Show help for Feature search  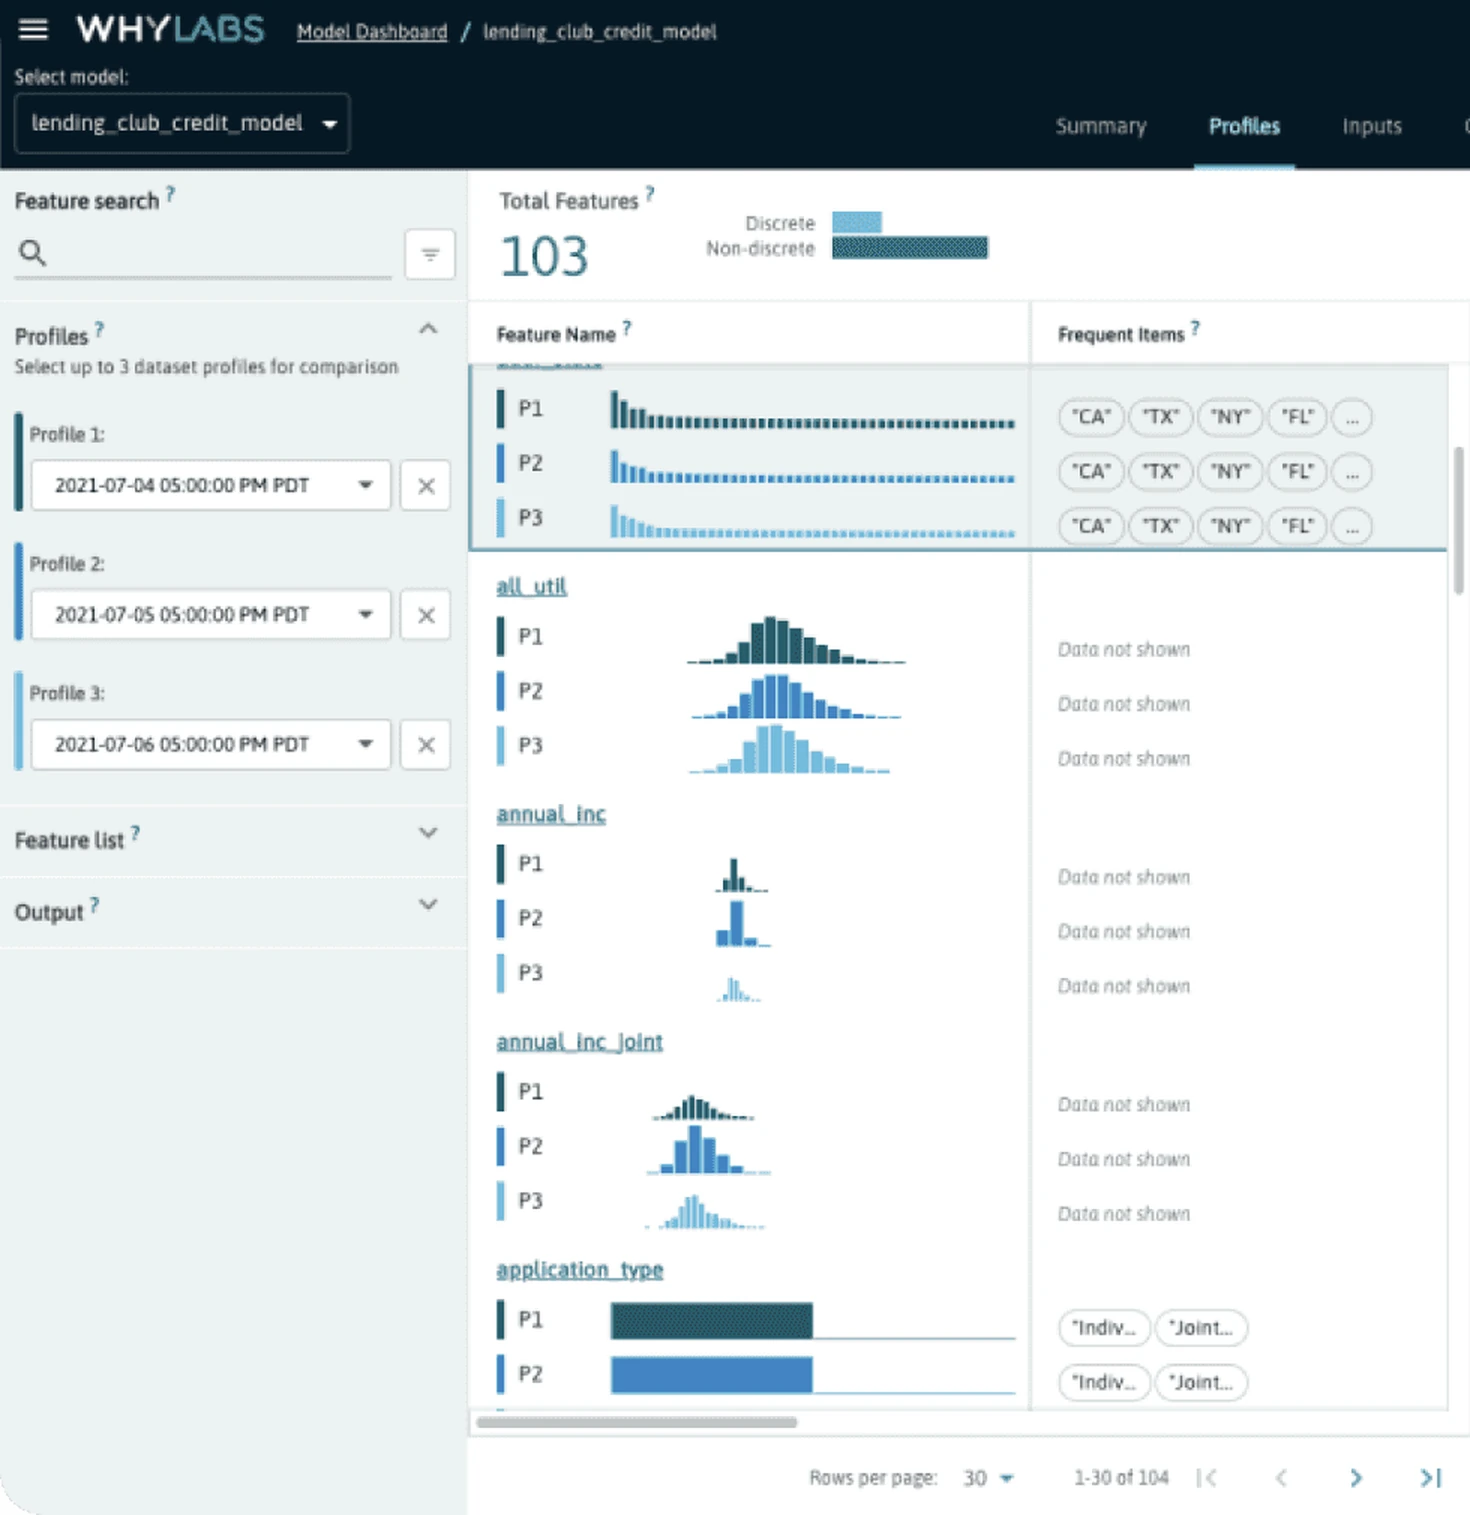171,194
